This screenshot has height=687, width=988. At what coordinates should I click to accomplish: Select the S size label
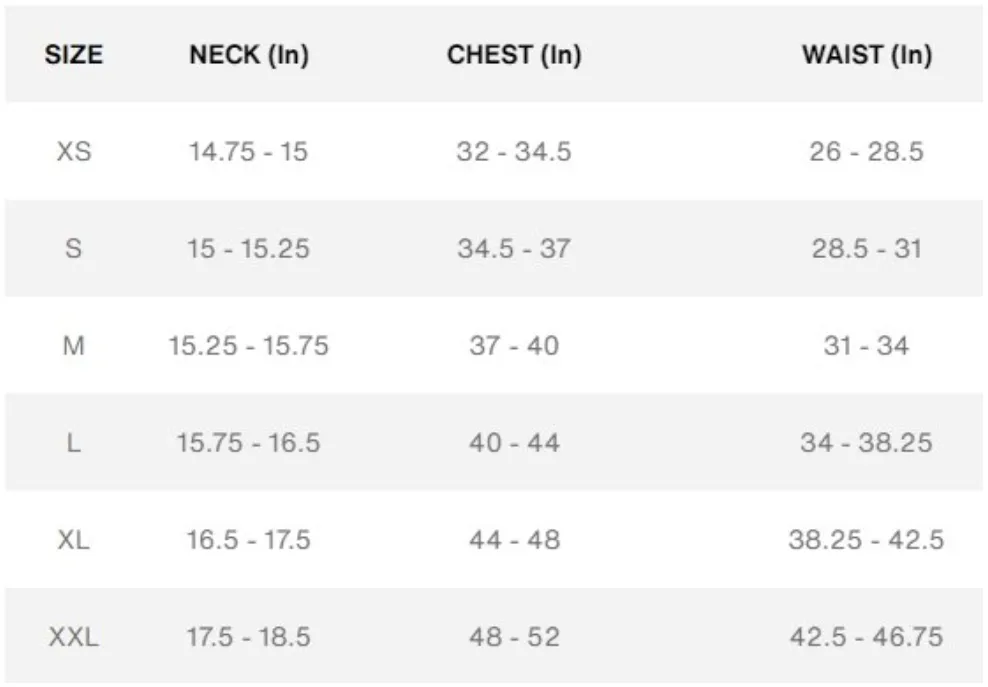point(74,248)
